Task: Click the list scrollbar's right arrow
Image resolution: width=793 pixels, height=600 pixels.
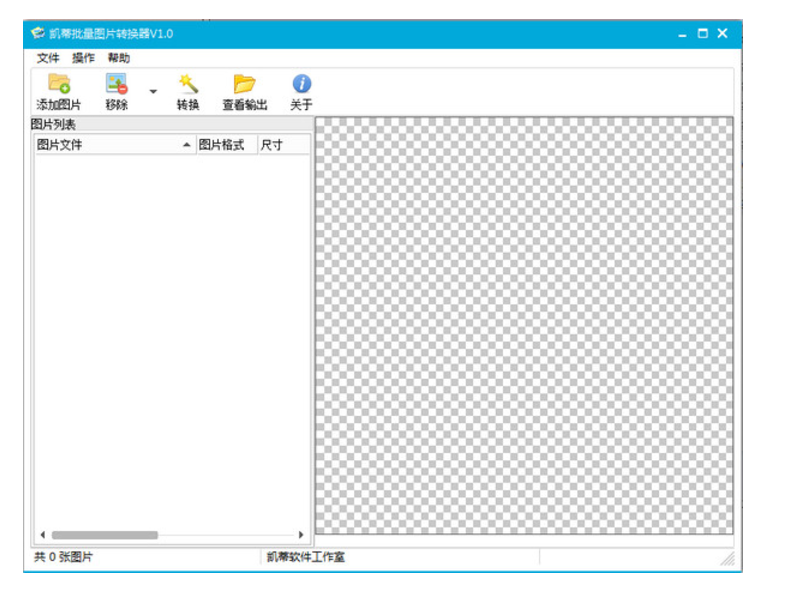Action: click(302, 535)
